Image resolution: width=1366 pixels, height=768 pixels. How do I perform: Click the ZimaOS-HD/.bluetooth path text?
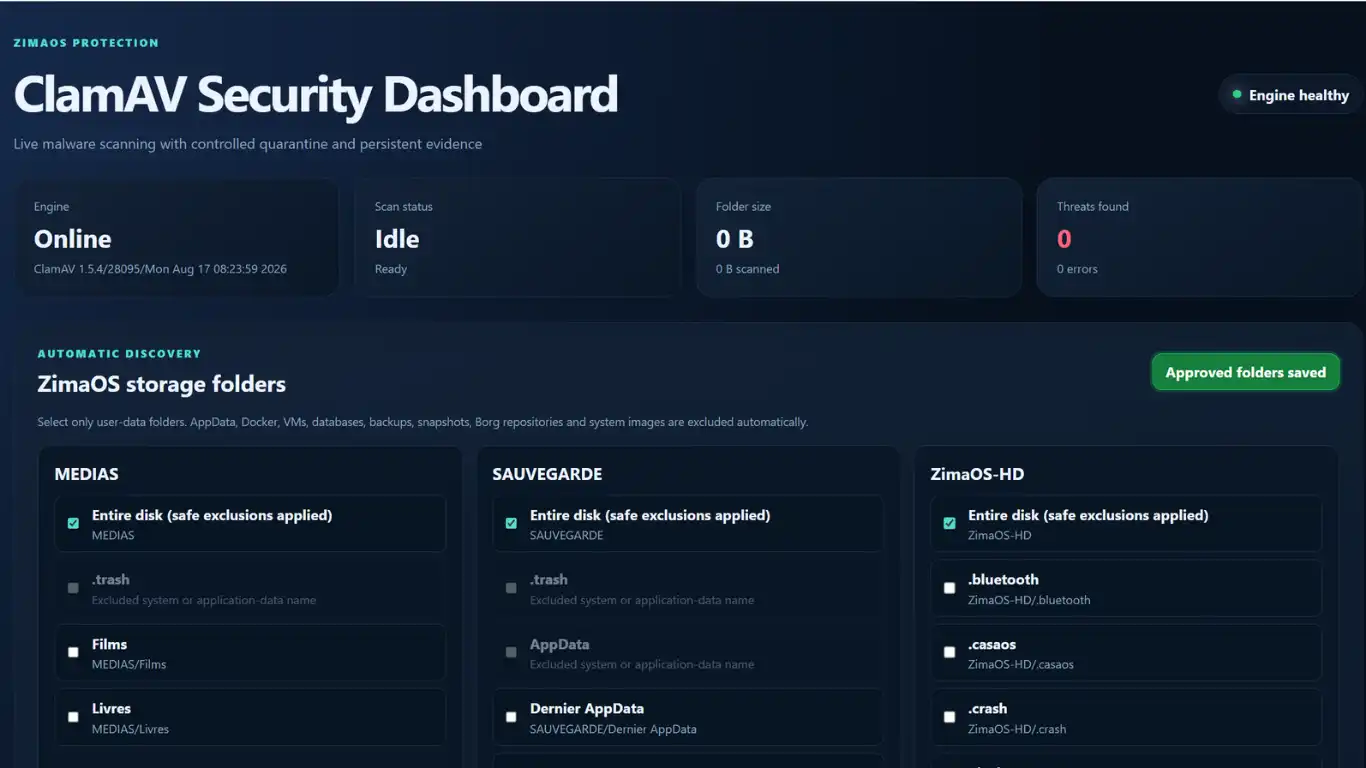[1029, 601]
